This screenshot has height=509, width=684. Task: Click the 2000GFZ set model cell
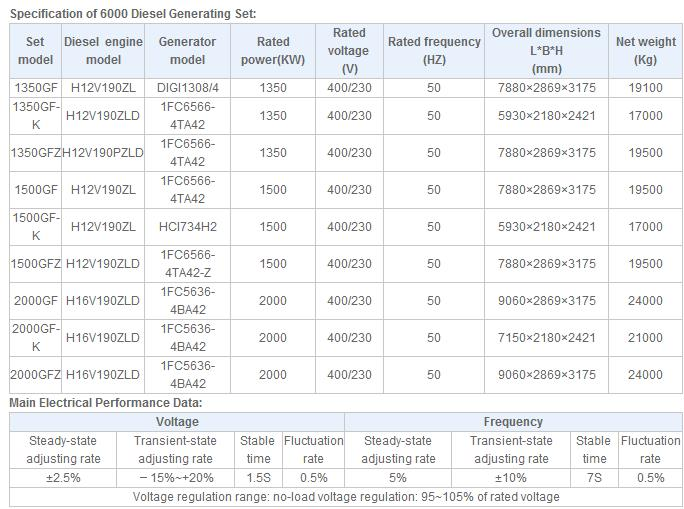point(35,375)
